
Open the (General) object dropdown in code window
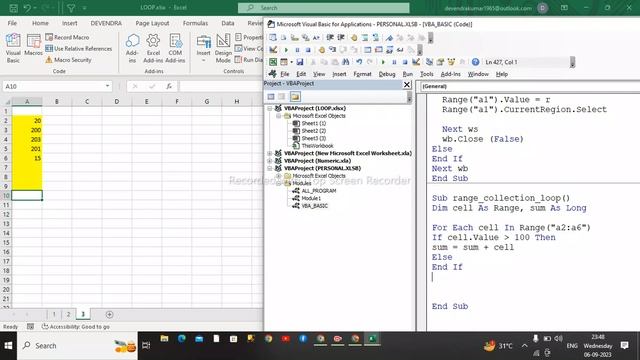pos(530,87)
